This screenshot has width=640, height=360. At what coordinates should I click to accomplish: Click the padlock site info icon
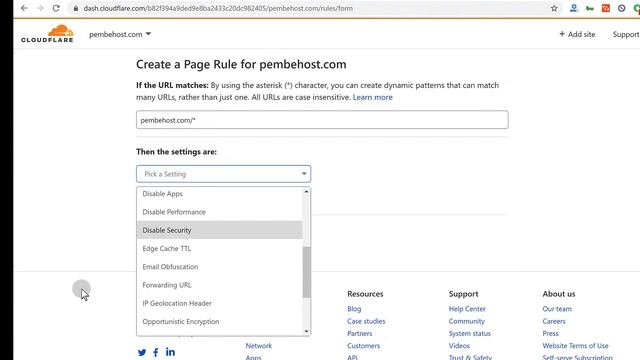(x=76, y=8)
